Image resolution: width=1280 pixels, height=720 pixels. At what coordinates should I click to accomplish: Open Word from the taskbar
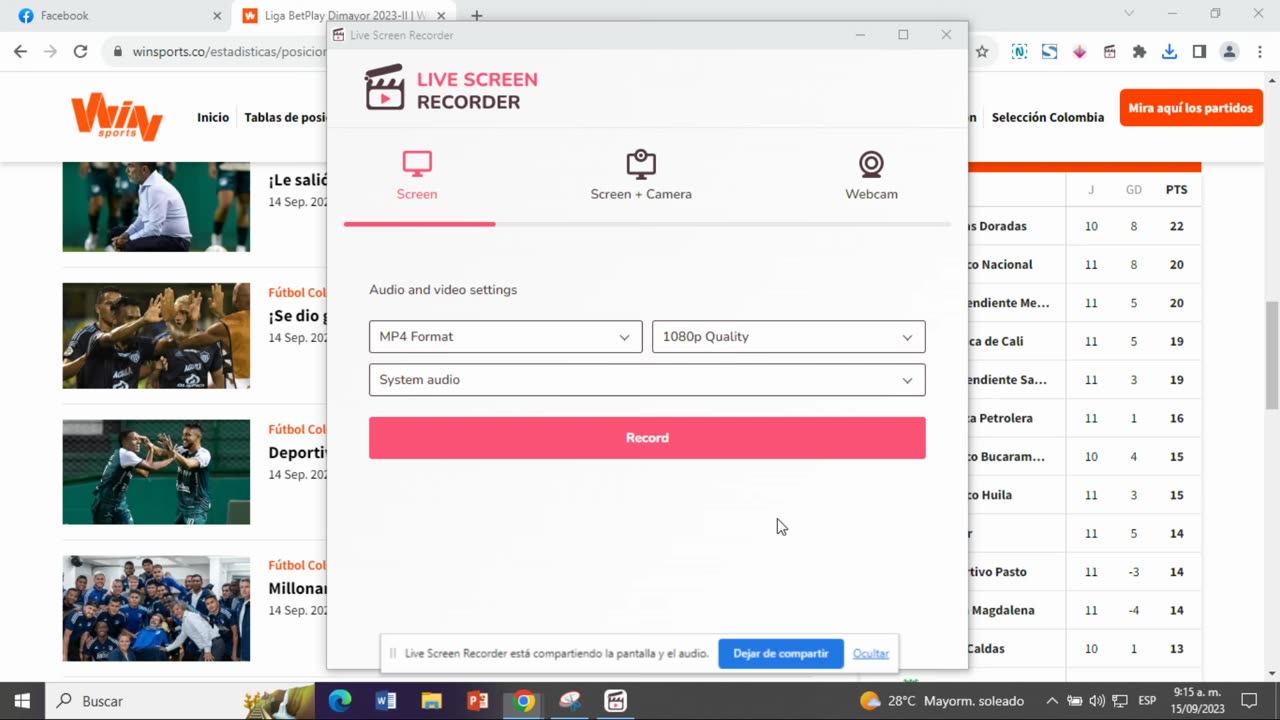click(x=385, y=701)
